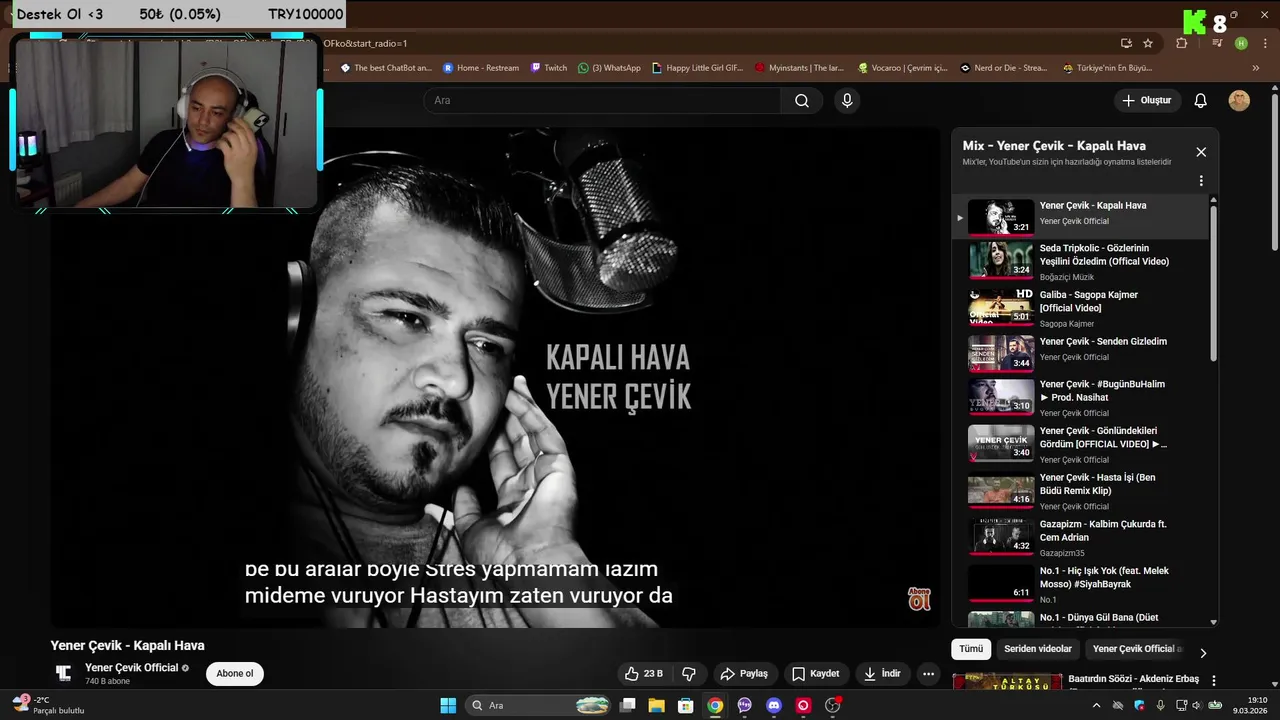Screen dimensions: 1280x720
Task: Click the Windows taskbar Ara search box
Action: pyautogui.click(x=539, y=705)
